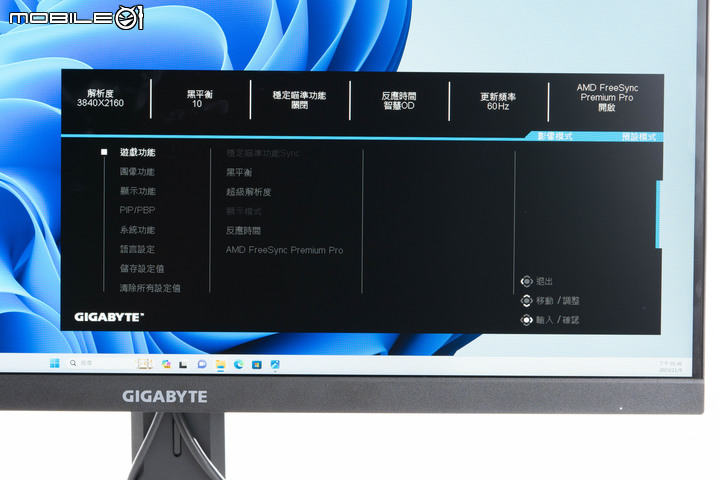Open the Copilot colorful taskbar icon
The height and width of the screenshot is (480, 720).
click(166, 364)
